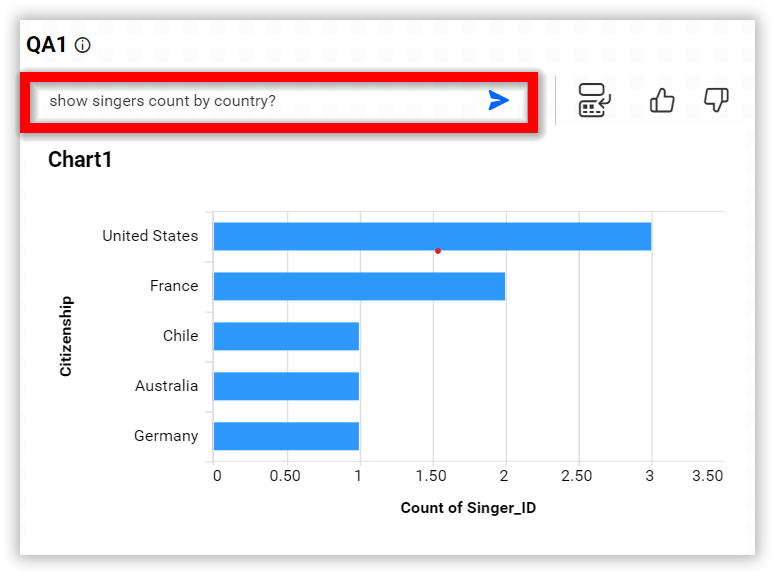Click the info icon beside QA1
This screenshot has height=575, width=775.
coord(83,45)
